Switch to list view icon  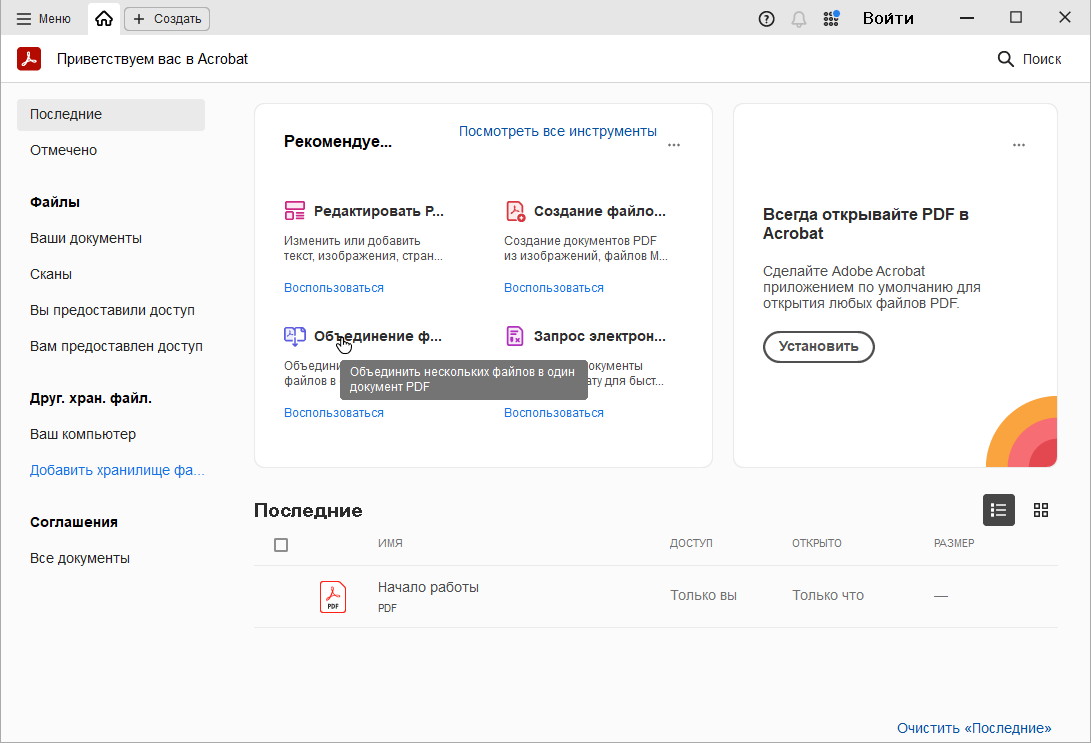[998, 510]
